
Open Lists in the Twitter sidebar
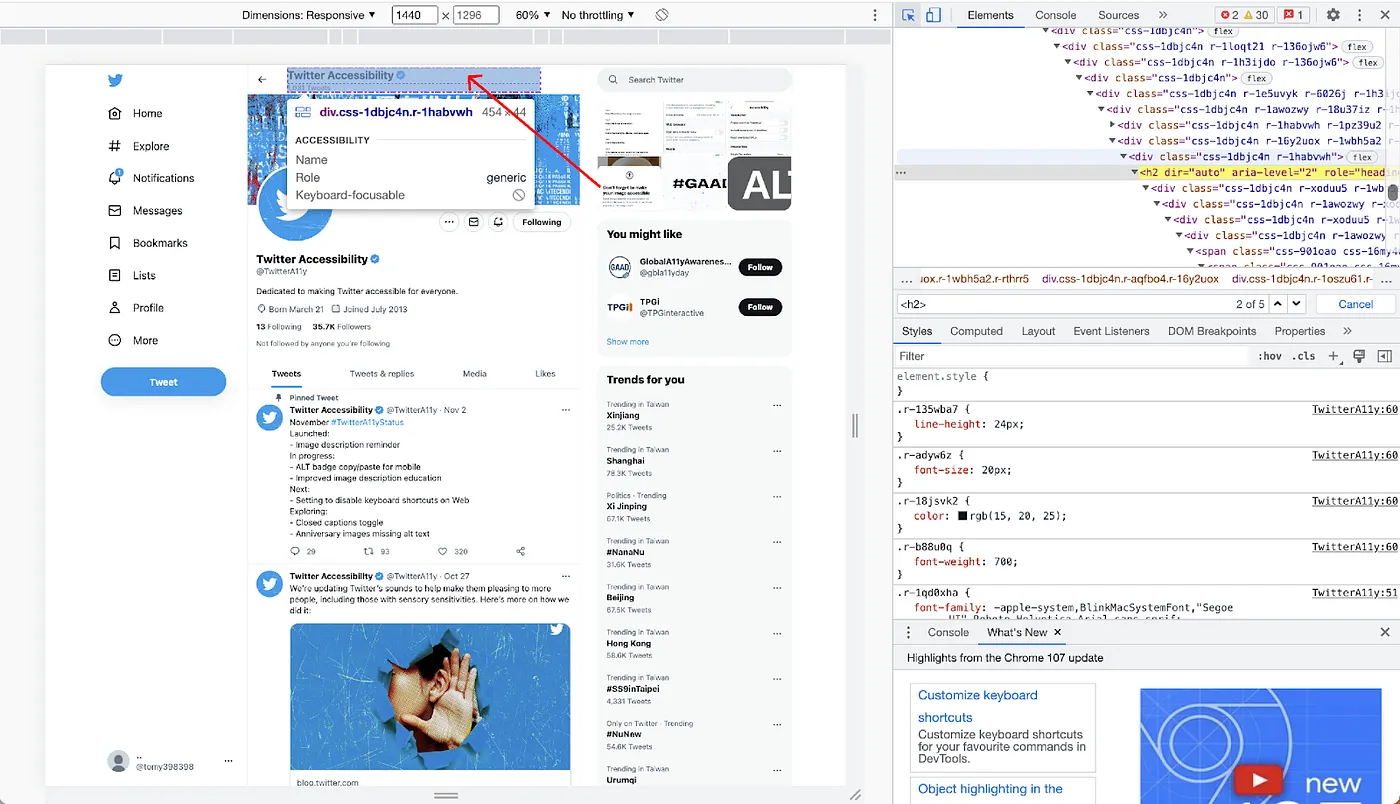coord(132,275)
